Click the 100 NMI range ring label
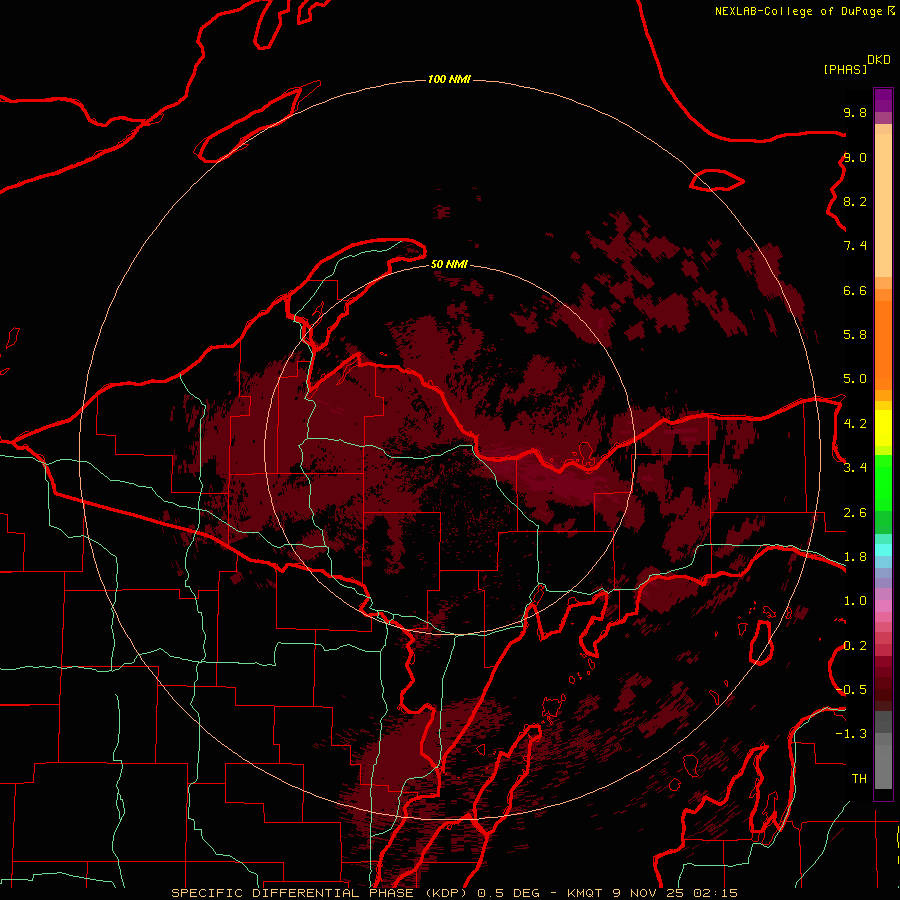 coord(449,79)
